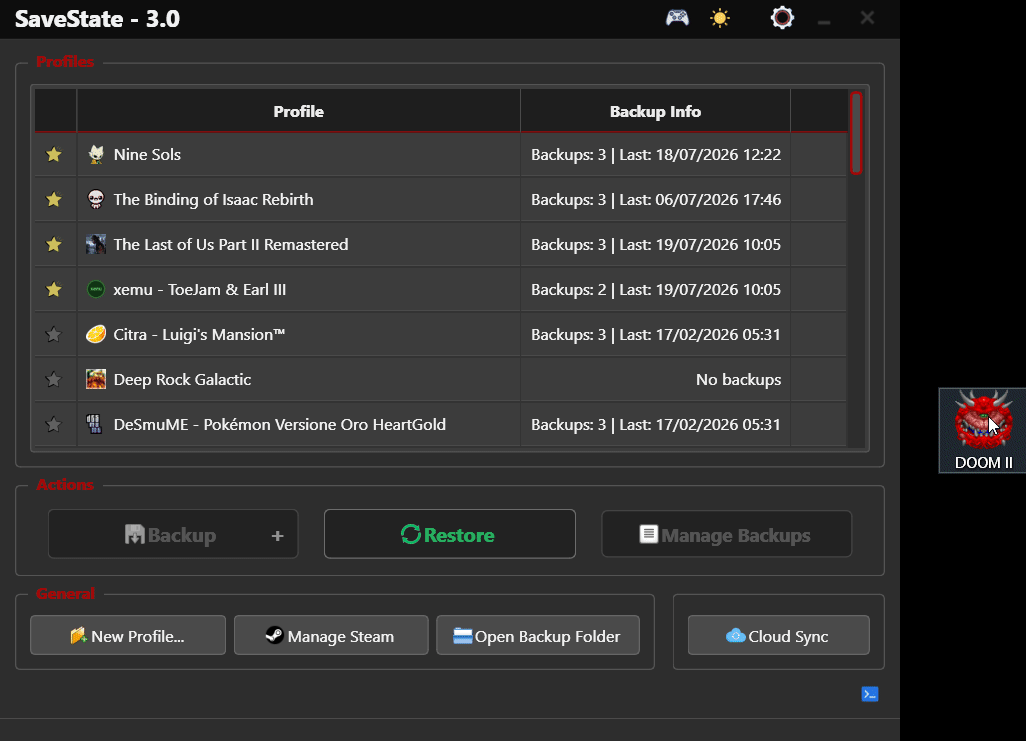Open Manage Backups

(726, 534)
